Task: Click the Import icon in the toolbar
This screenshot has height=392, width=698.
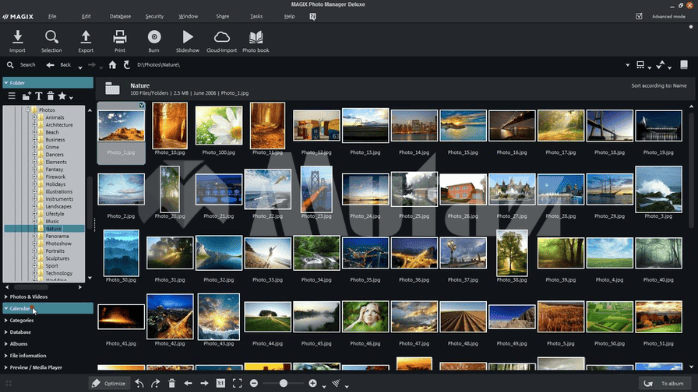Action: pos(17,37)
